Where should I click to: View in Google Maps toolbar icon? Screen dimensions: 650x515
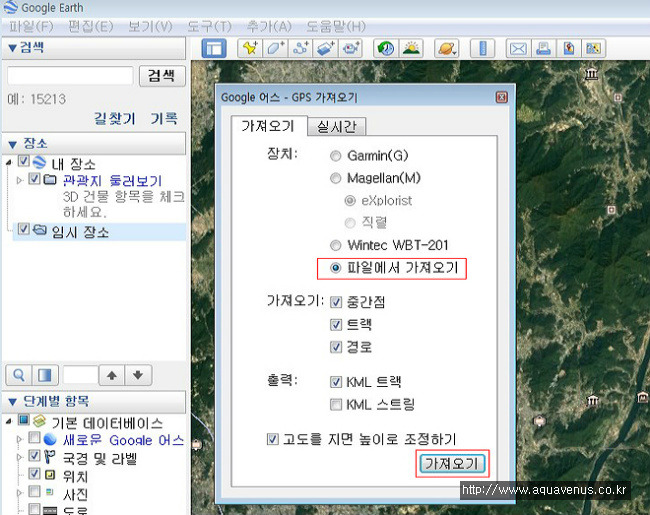[x=594, y=49]
